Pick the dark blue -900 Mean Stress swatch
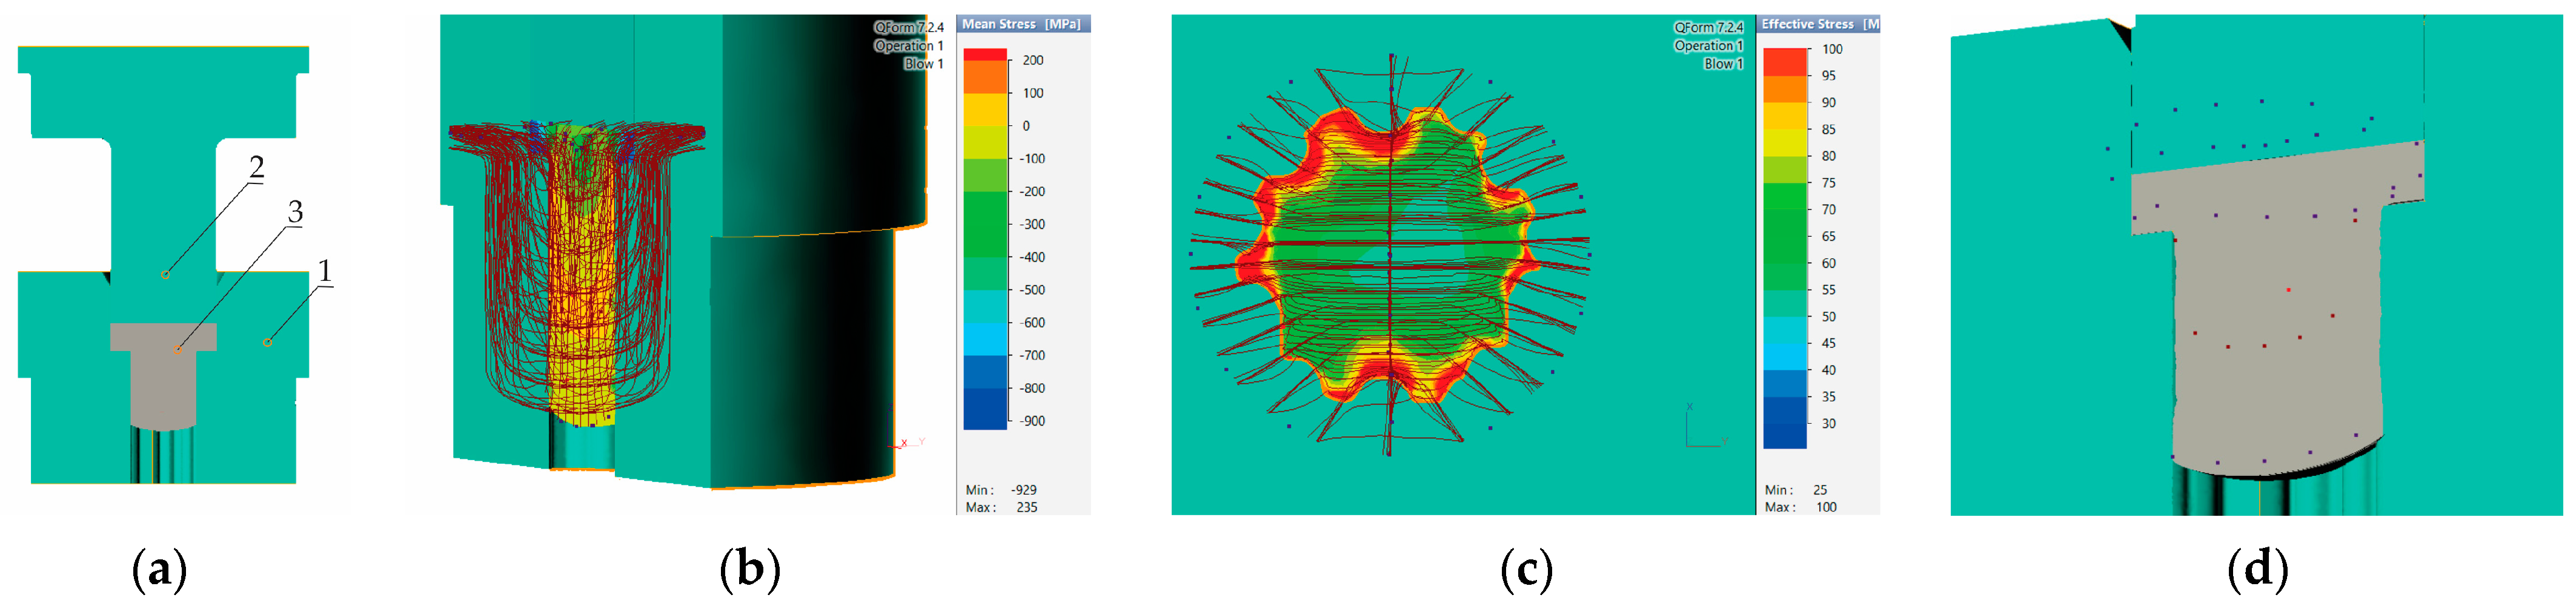 pos(984,414)
